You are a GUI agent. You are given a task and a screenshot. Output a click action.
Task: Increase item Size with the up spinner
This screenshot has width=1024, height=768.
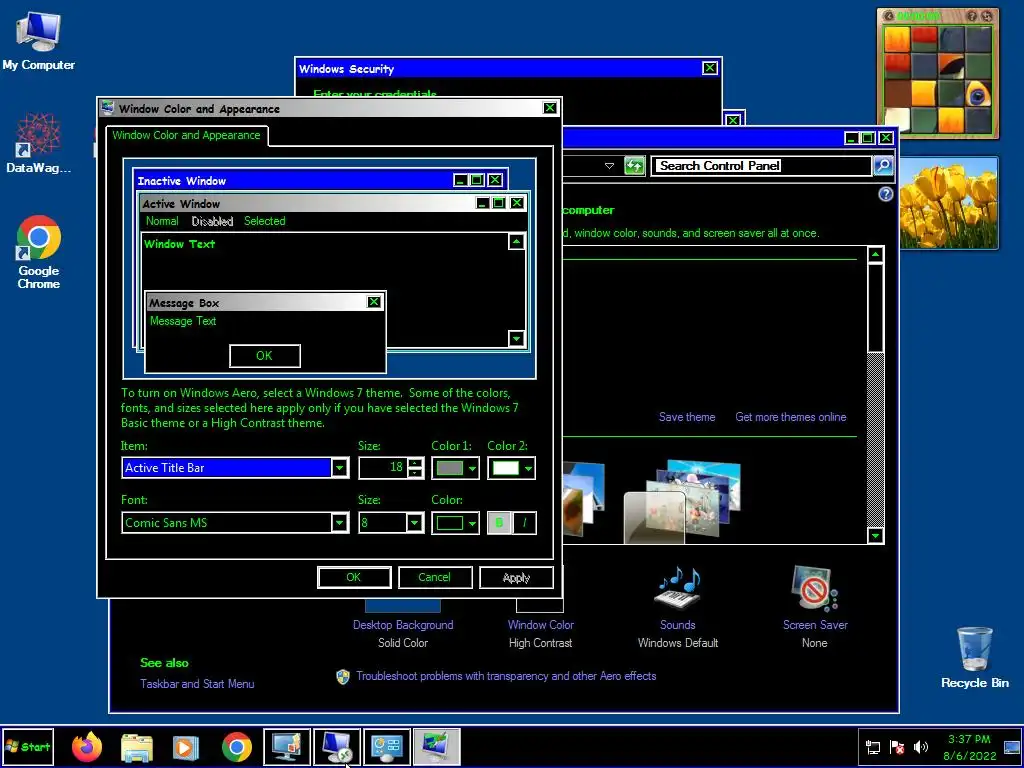click(415, 463)
